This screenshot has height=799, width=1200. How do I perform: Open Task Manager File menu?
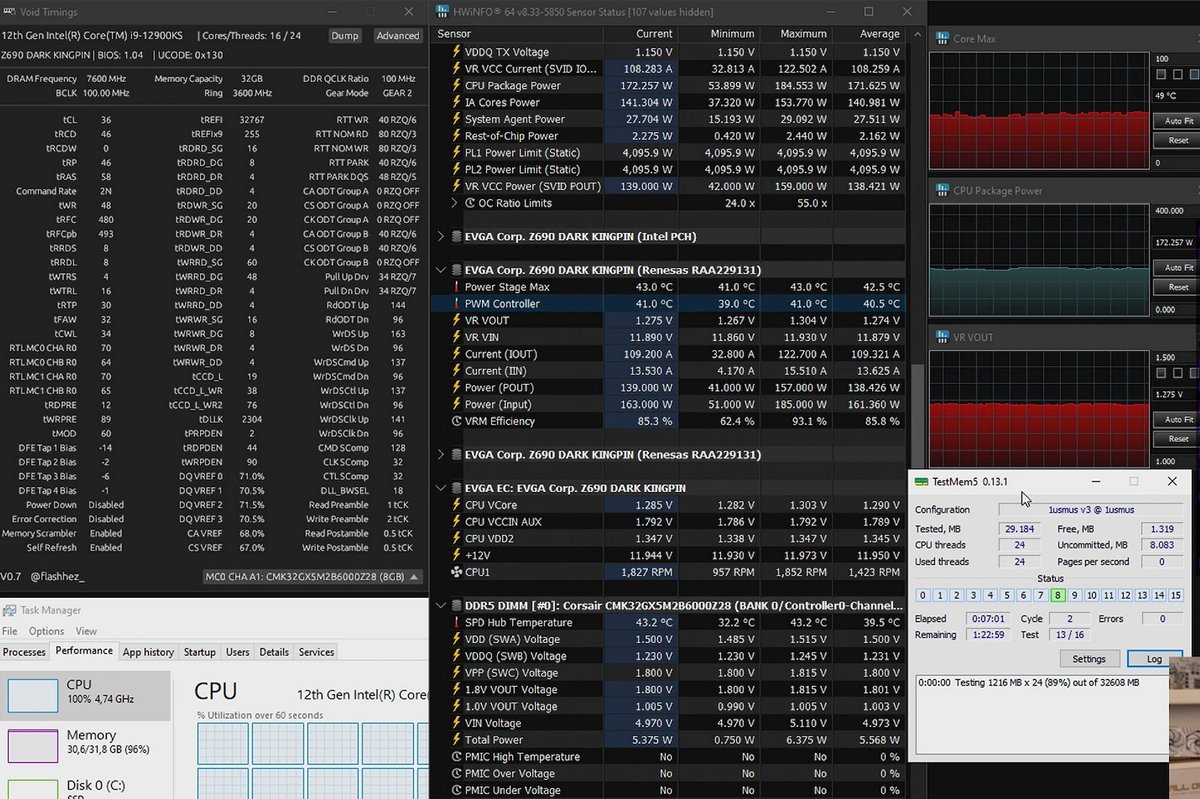(x=10, y=631)
